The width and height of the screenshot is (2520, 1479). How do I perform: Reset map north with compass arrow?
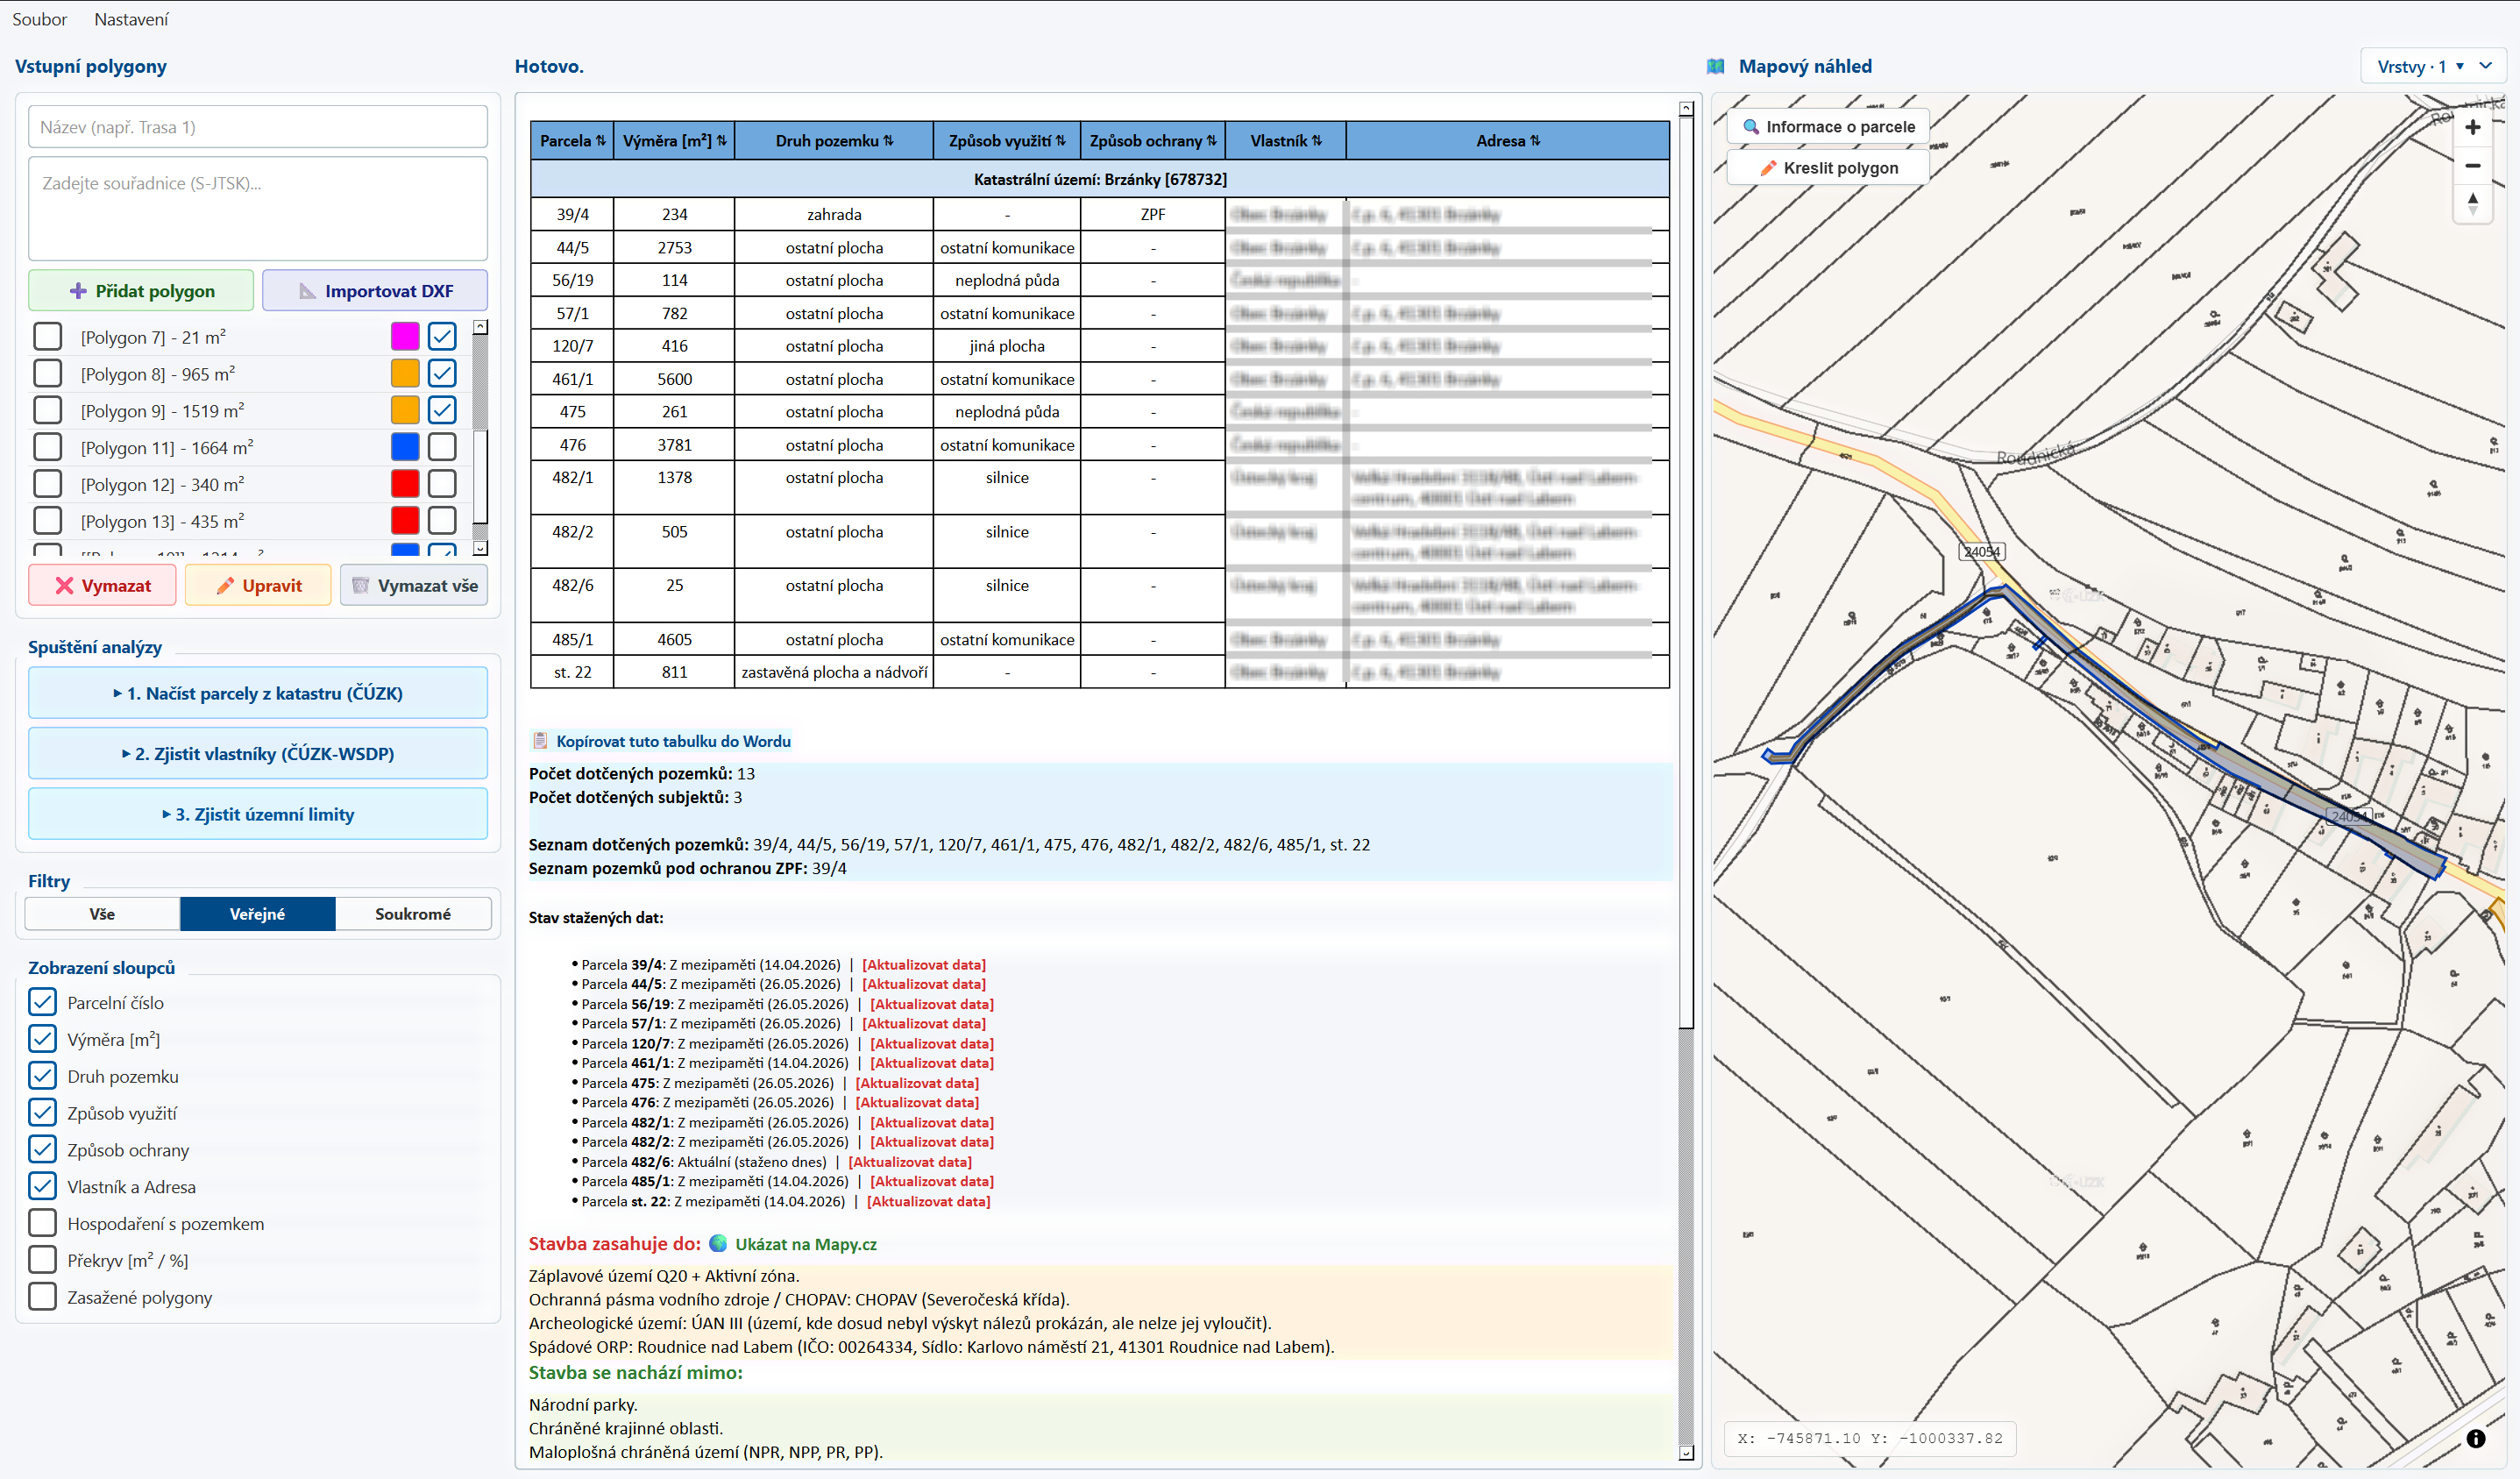click(x=2472, y=204)
